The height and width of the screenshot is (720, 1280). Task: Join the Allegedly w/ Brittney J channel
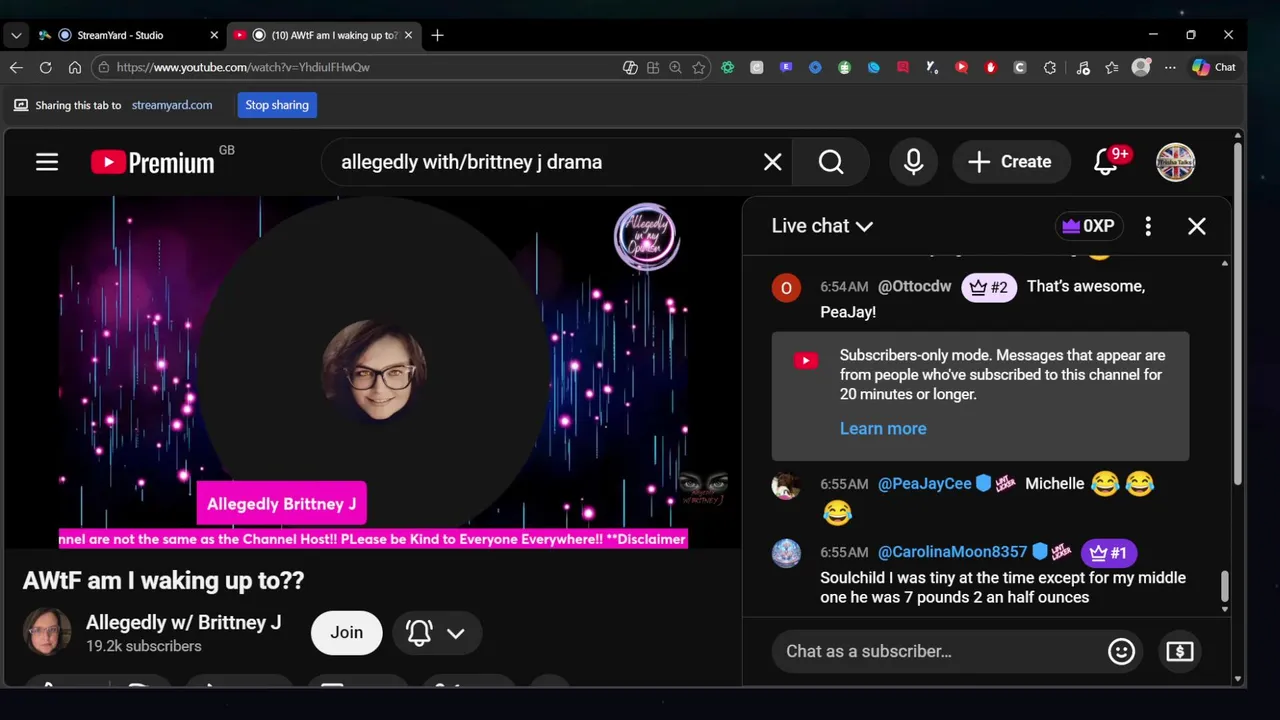pos(346,632)
